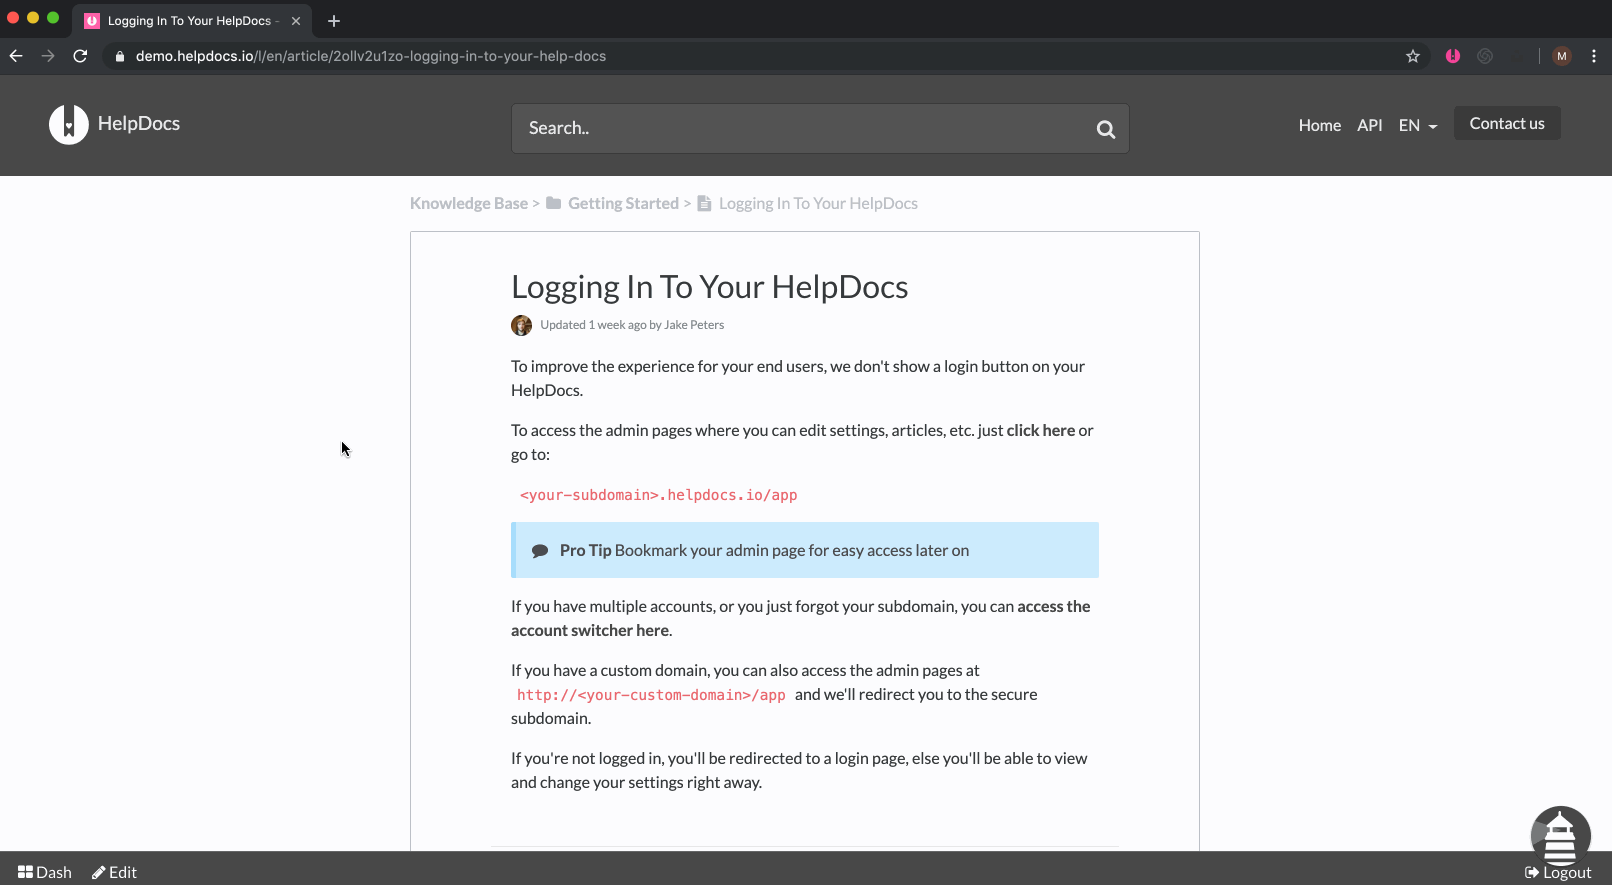Viewport: 1612px width, 885px height.
Task: Click the browser address bar URL
Action: point(371,56)
